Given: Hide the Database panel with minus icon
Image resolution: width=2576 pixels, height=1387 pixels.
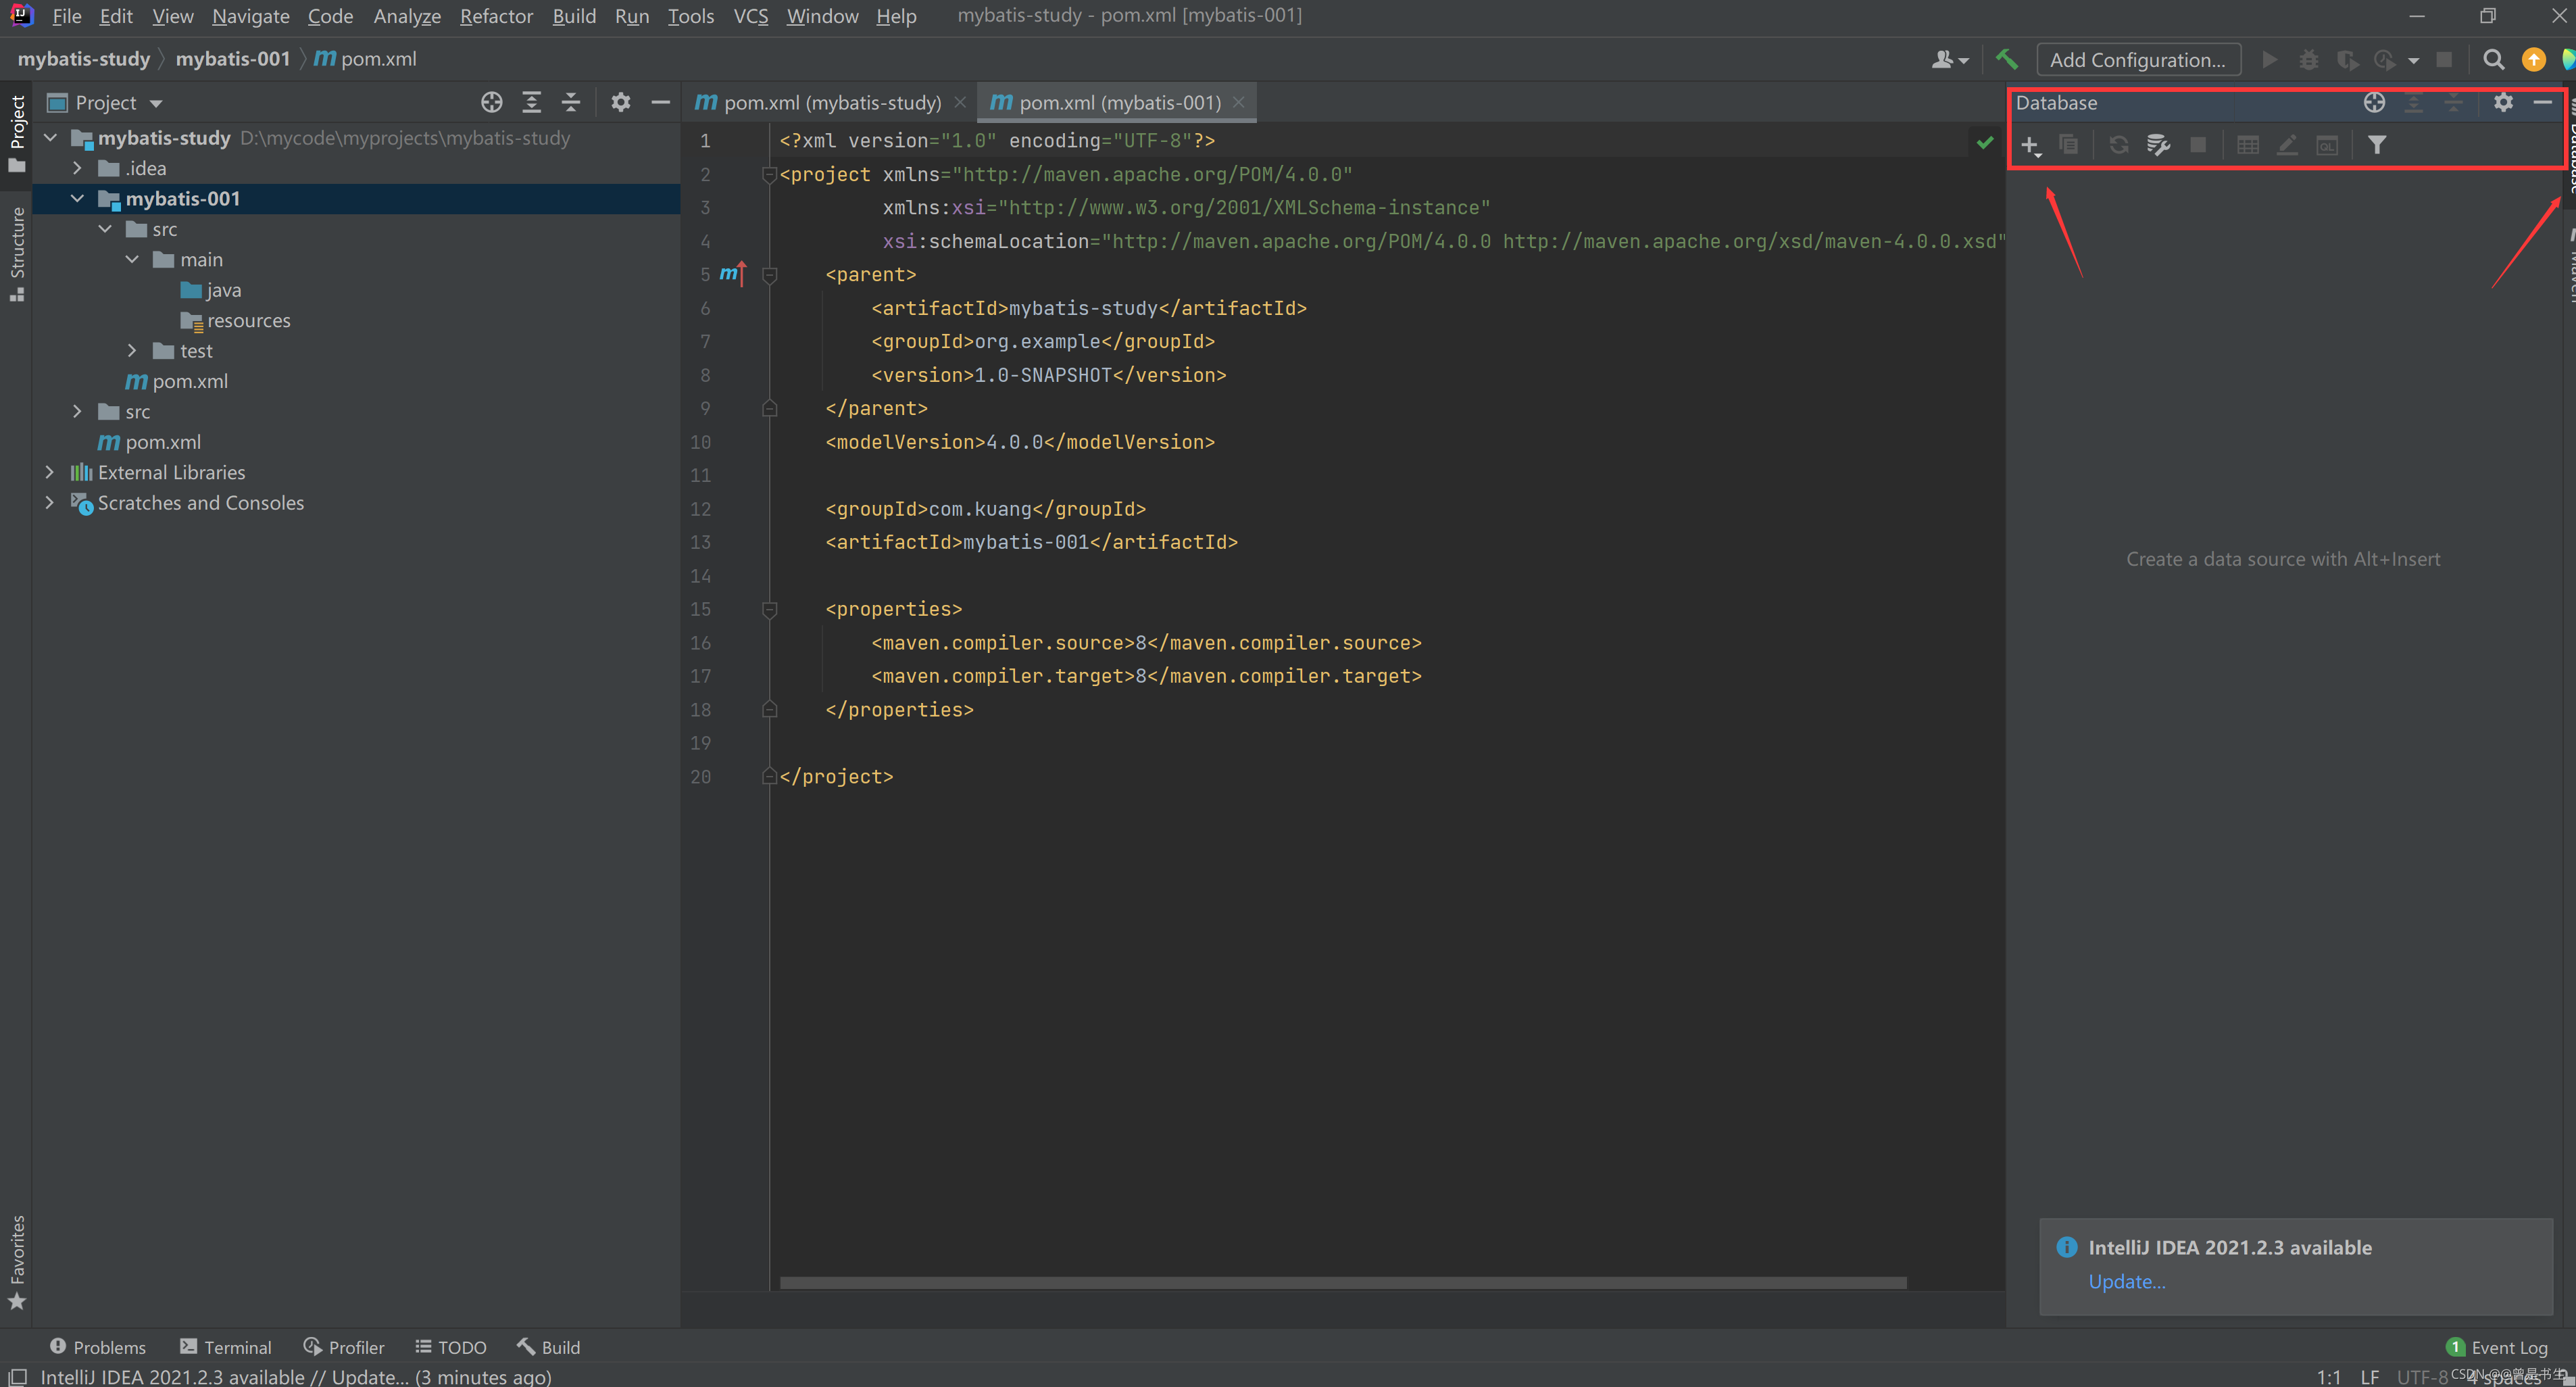Looking at the screenshot, I should click(x=2543, y=102).
